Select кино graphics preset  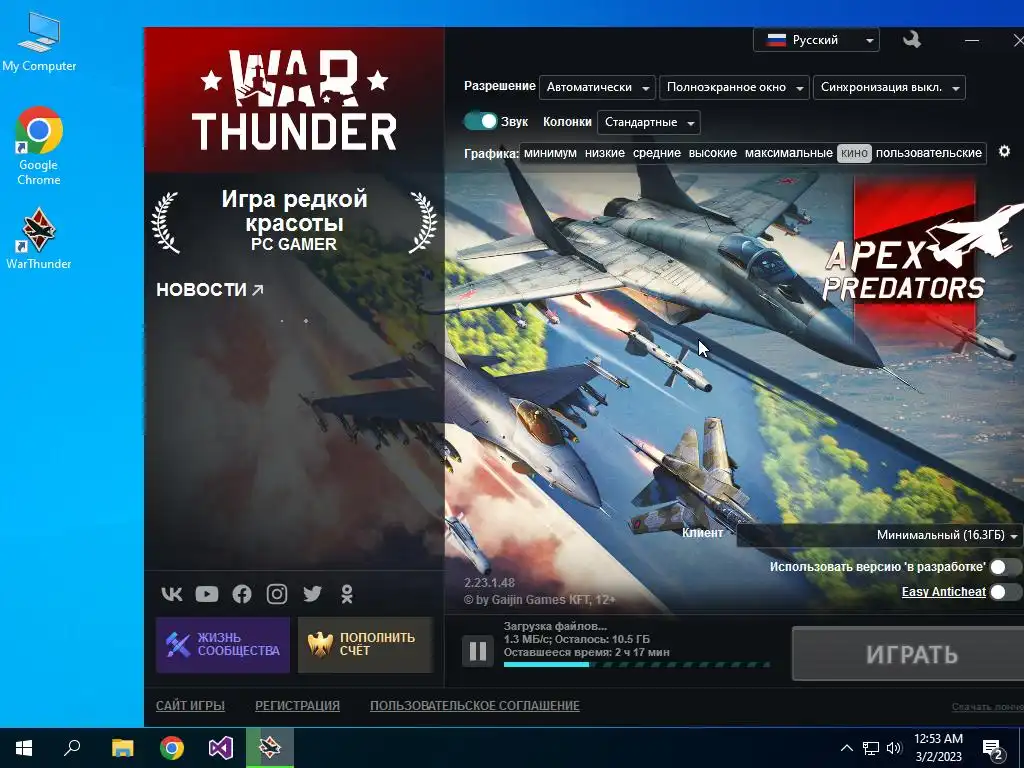854,153
